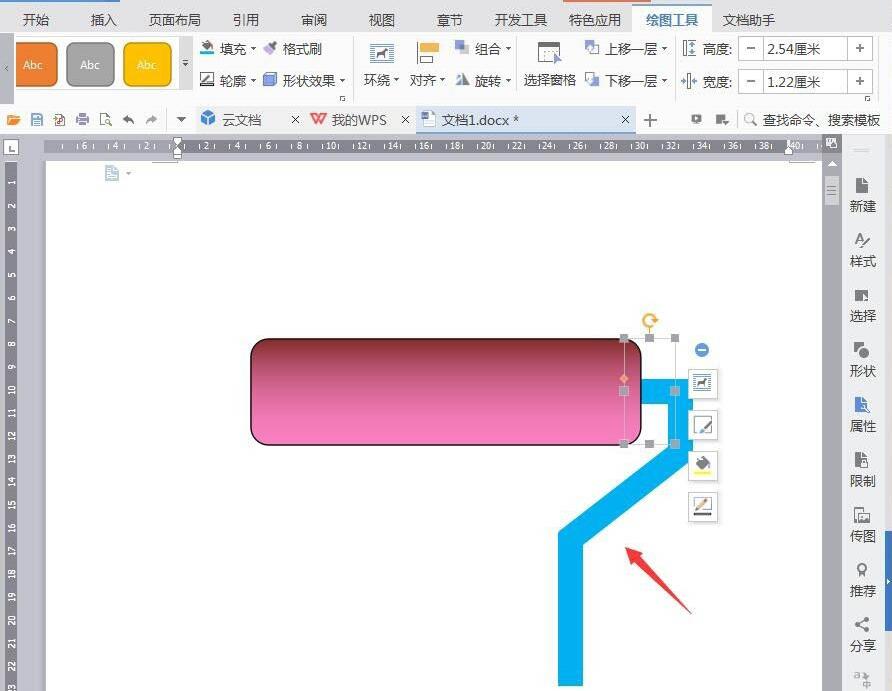Click 下移一层 send backward
Image resolution: width=892 pixels, height=691 pixels.
pos(626,81)
